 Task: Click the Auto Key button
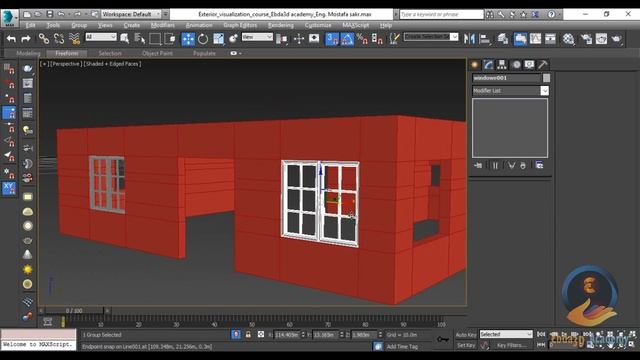(466, 335)
